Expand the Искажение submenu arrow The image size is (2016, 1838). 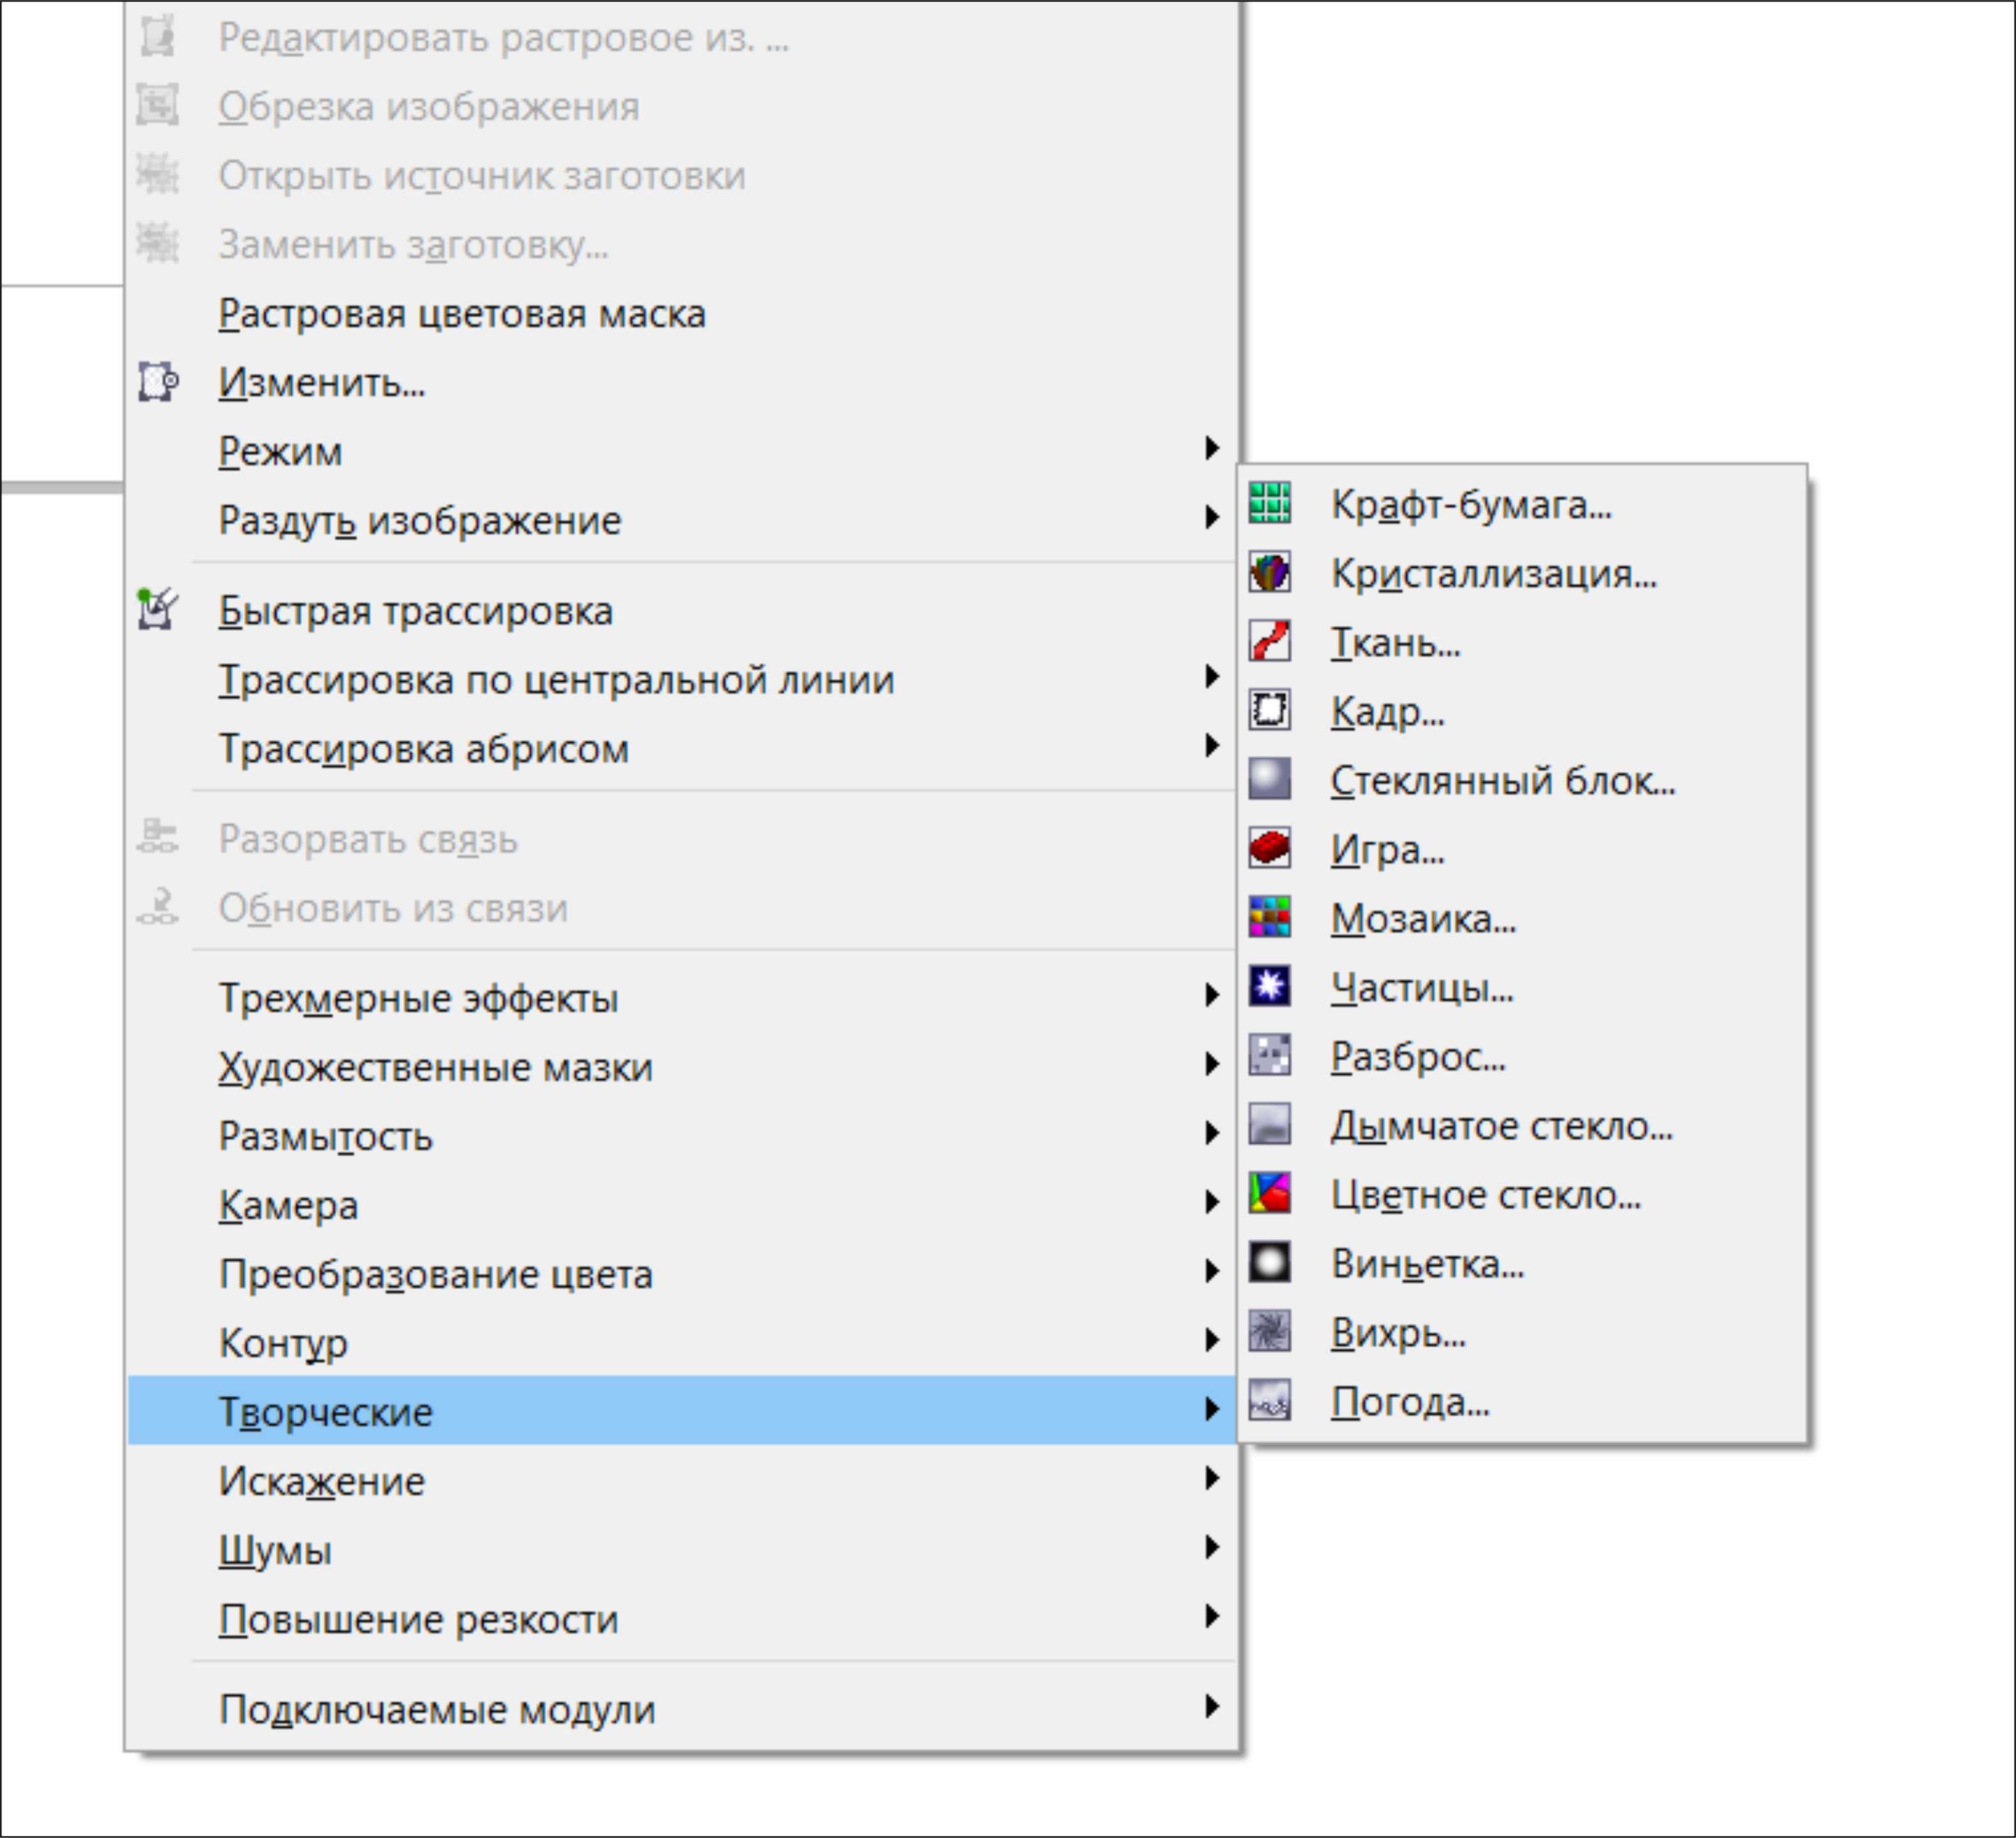(x=1212, y=1479)
